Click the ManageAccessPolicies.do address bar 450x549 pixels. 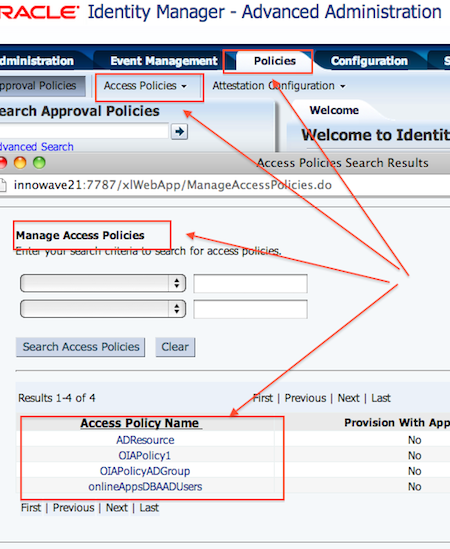pyautogui.click(x=173, y=185)
